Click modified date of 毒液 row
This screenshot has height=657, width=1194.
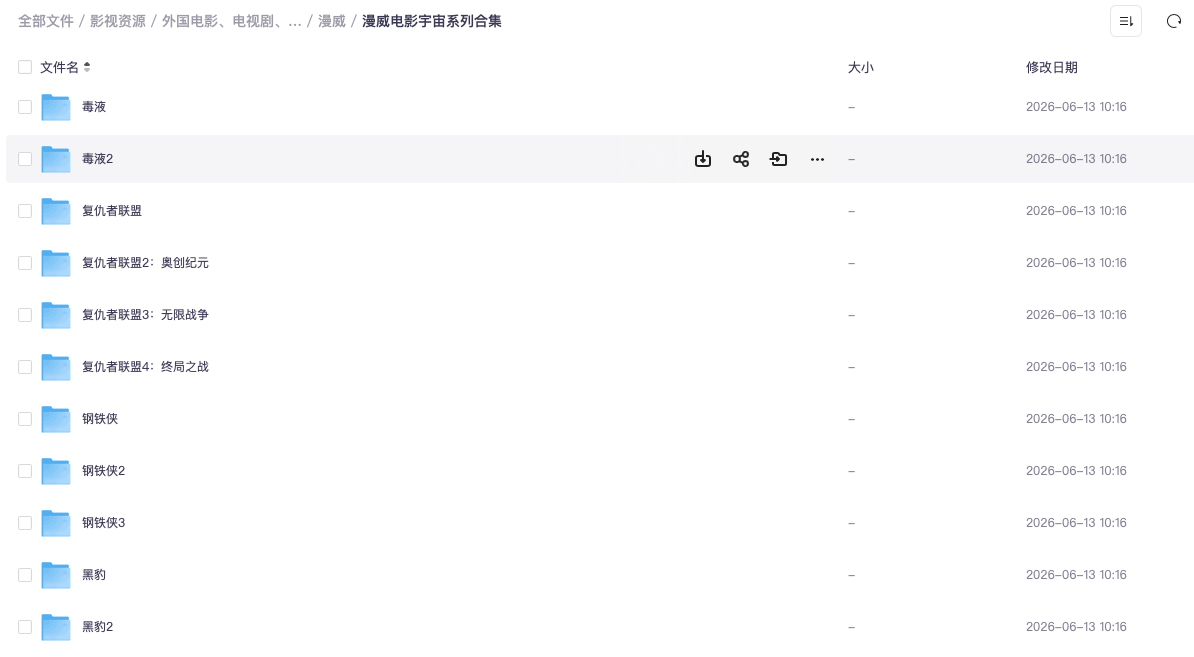pos(1076,107)
